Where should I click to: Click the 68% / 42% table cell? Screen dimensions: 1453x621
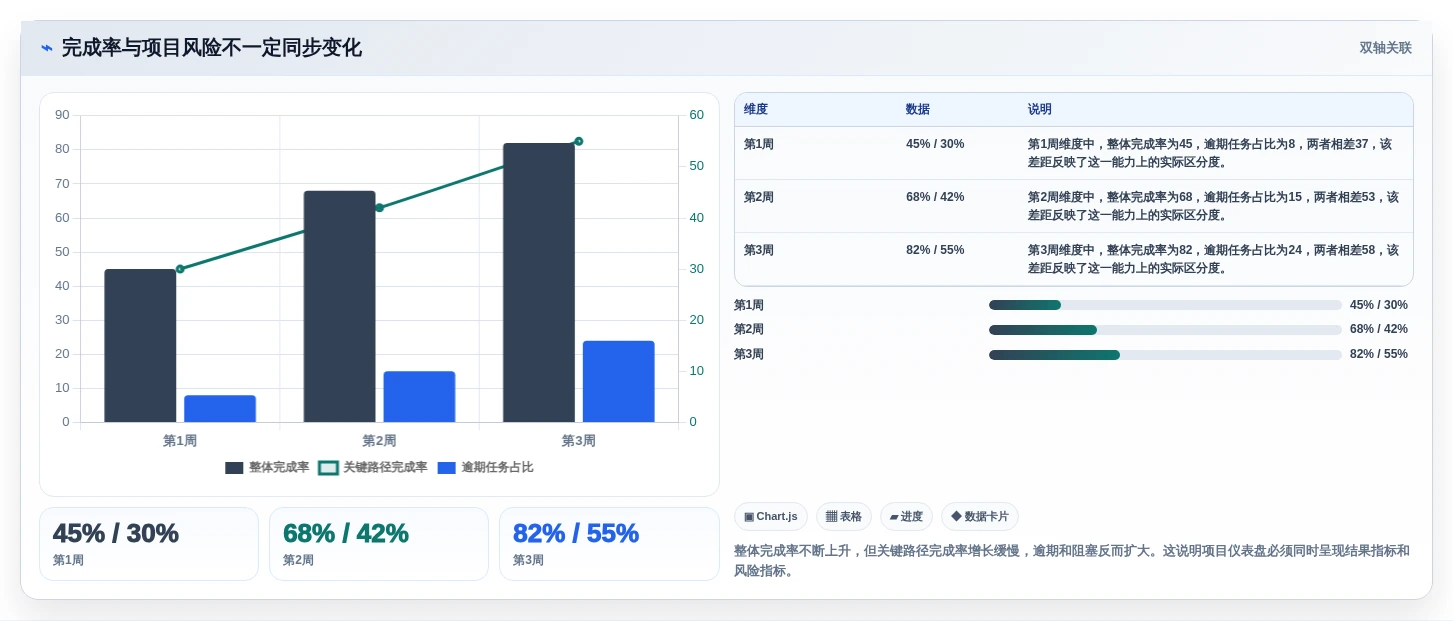click(935, 197)
